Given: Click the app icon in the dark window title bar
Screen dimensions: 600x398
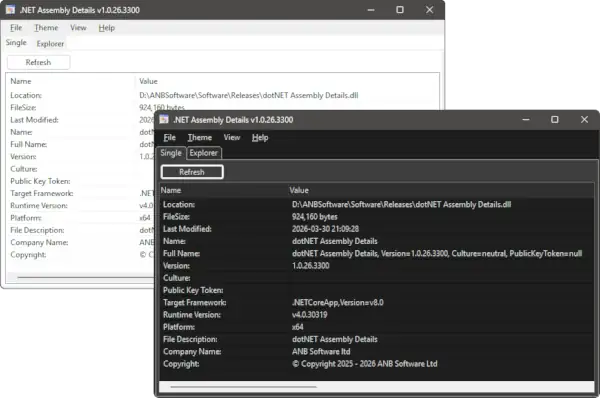Looking at the screenshot, I should click(x=164, y=119).
